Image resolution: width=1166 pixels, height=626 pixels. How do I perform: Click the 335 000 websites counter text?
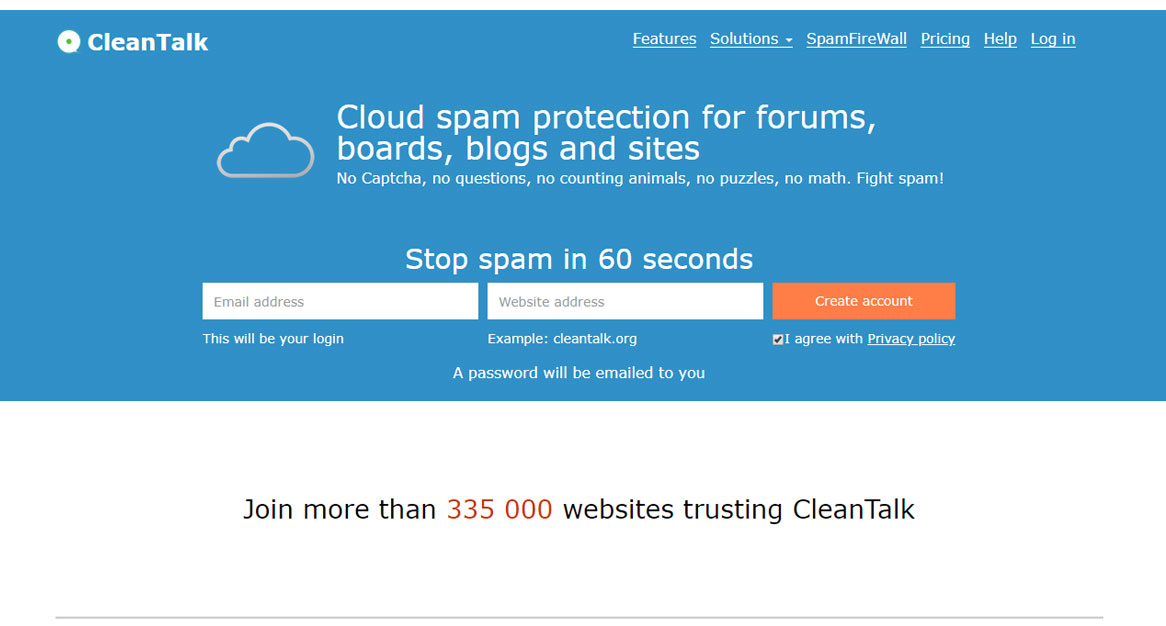(499, 509)
